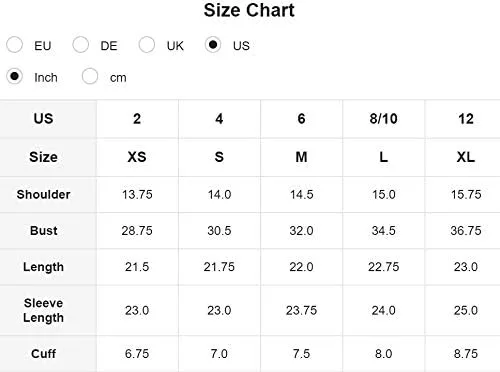
Task: Select the Inch unit radio button
Action: coord(14,77)
